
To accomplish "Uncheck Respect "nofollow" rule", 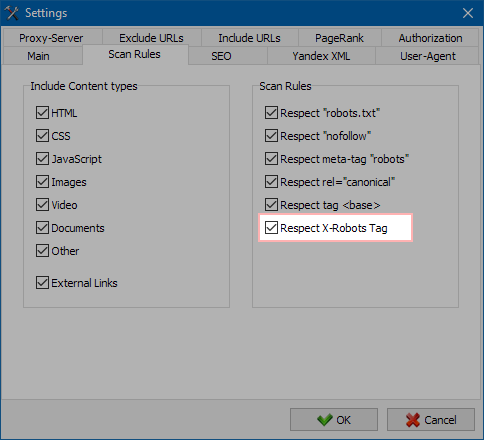I will coord(271,136).
